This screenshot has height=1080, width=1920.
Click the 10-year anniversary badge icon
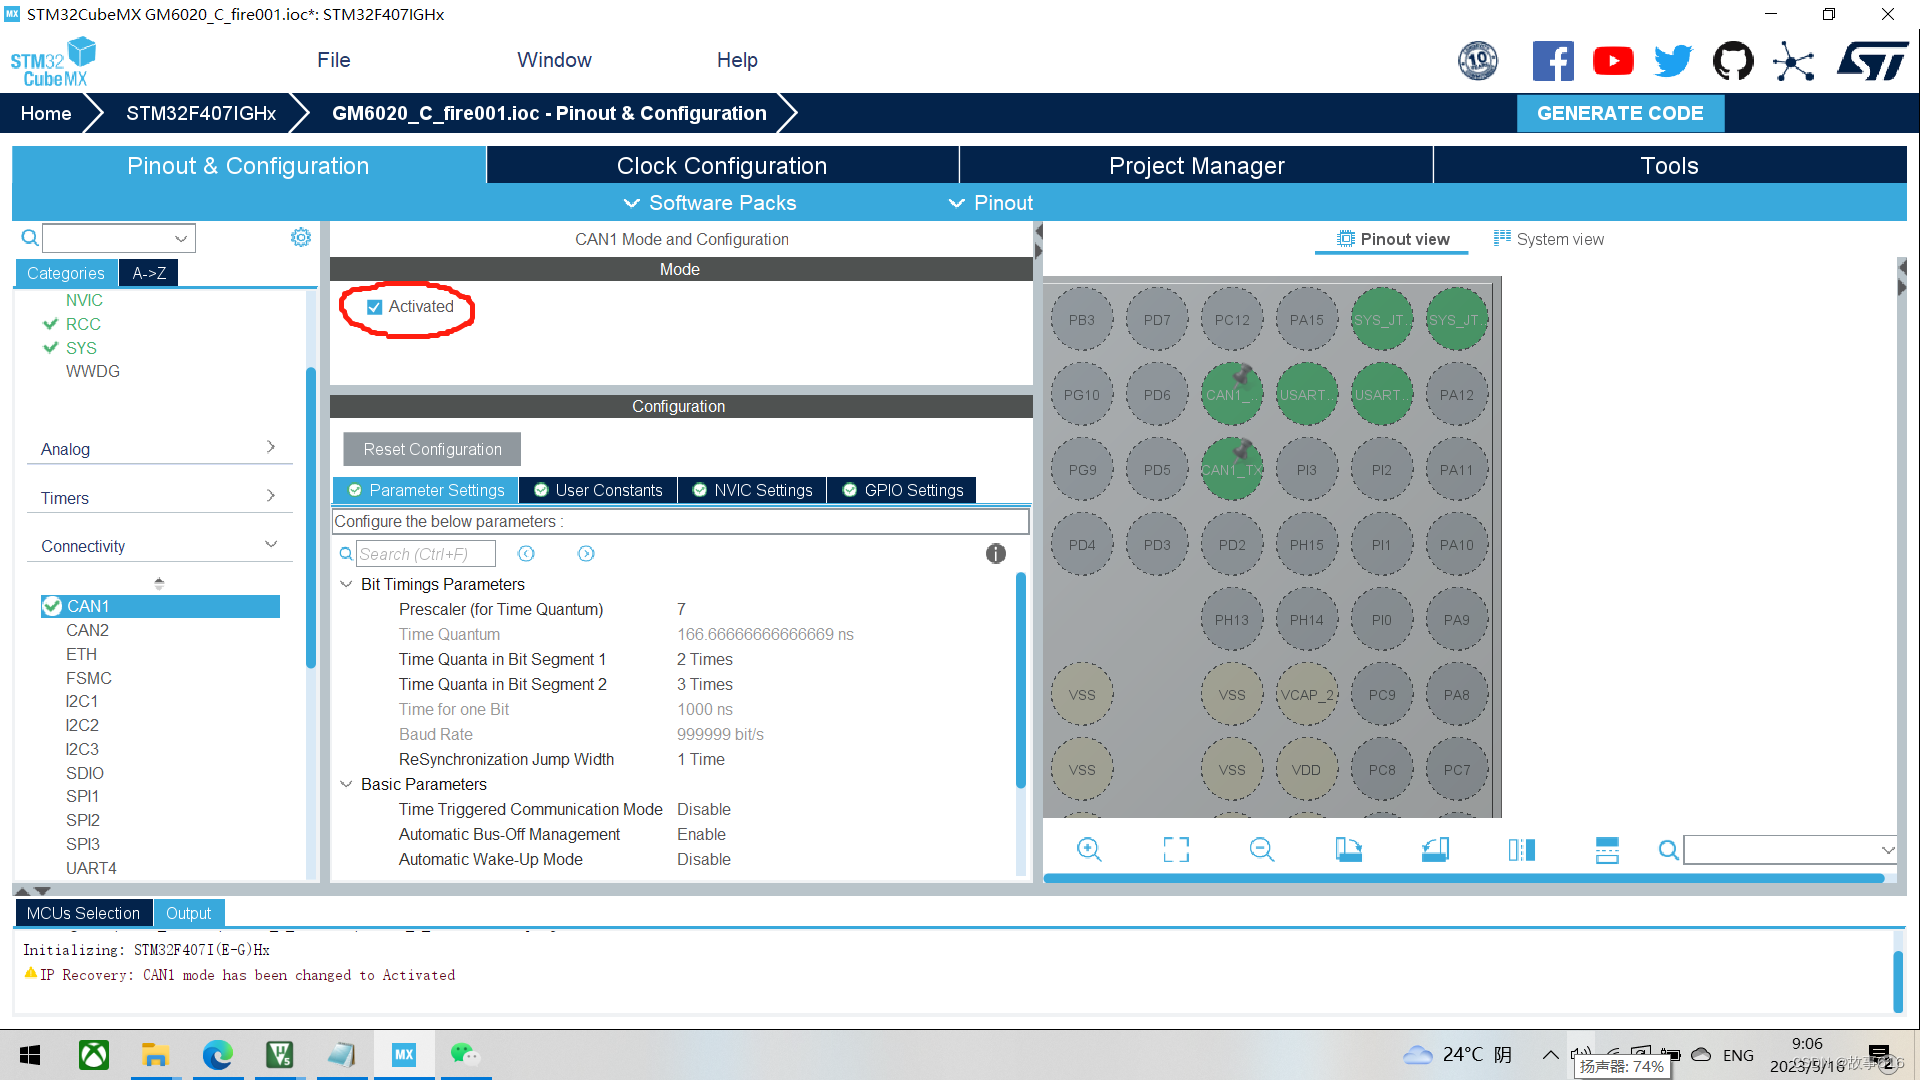pos(1478,61)
